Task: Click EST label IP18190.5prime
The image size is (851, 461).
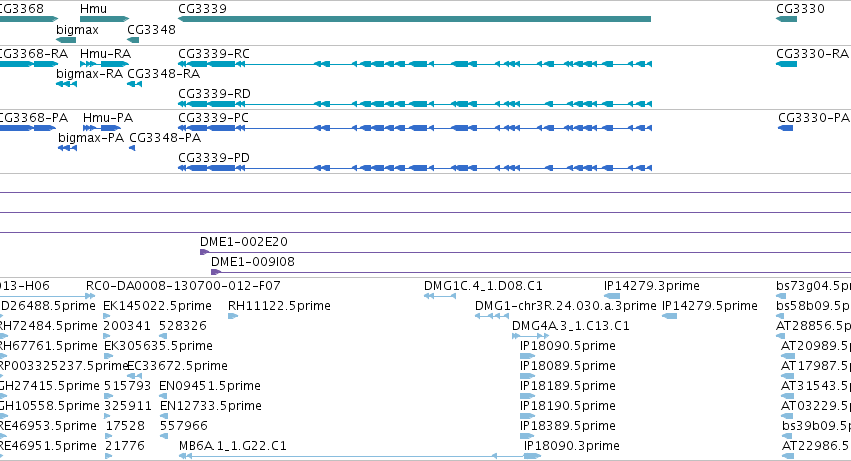Action: [568, 406]
